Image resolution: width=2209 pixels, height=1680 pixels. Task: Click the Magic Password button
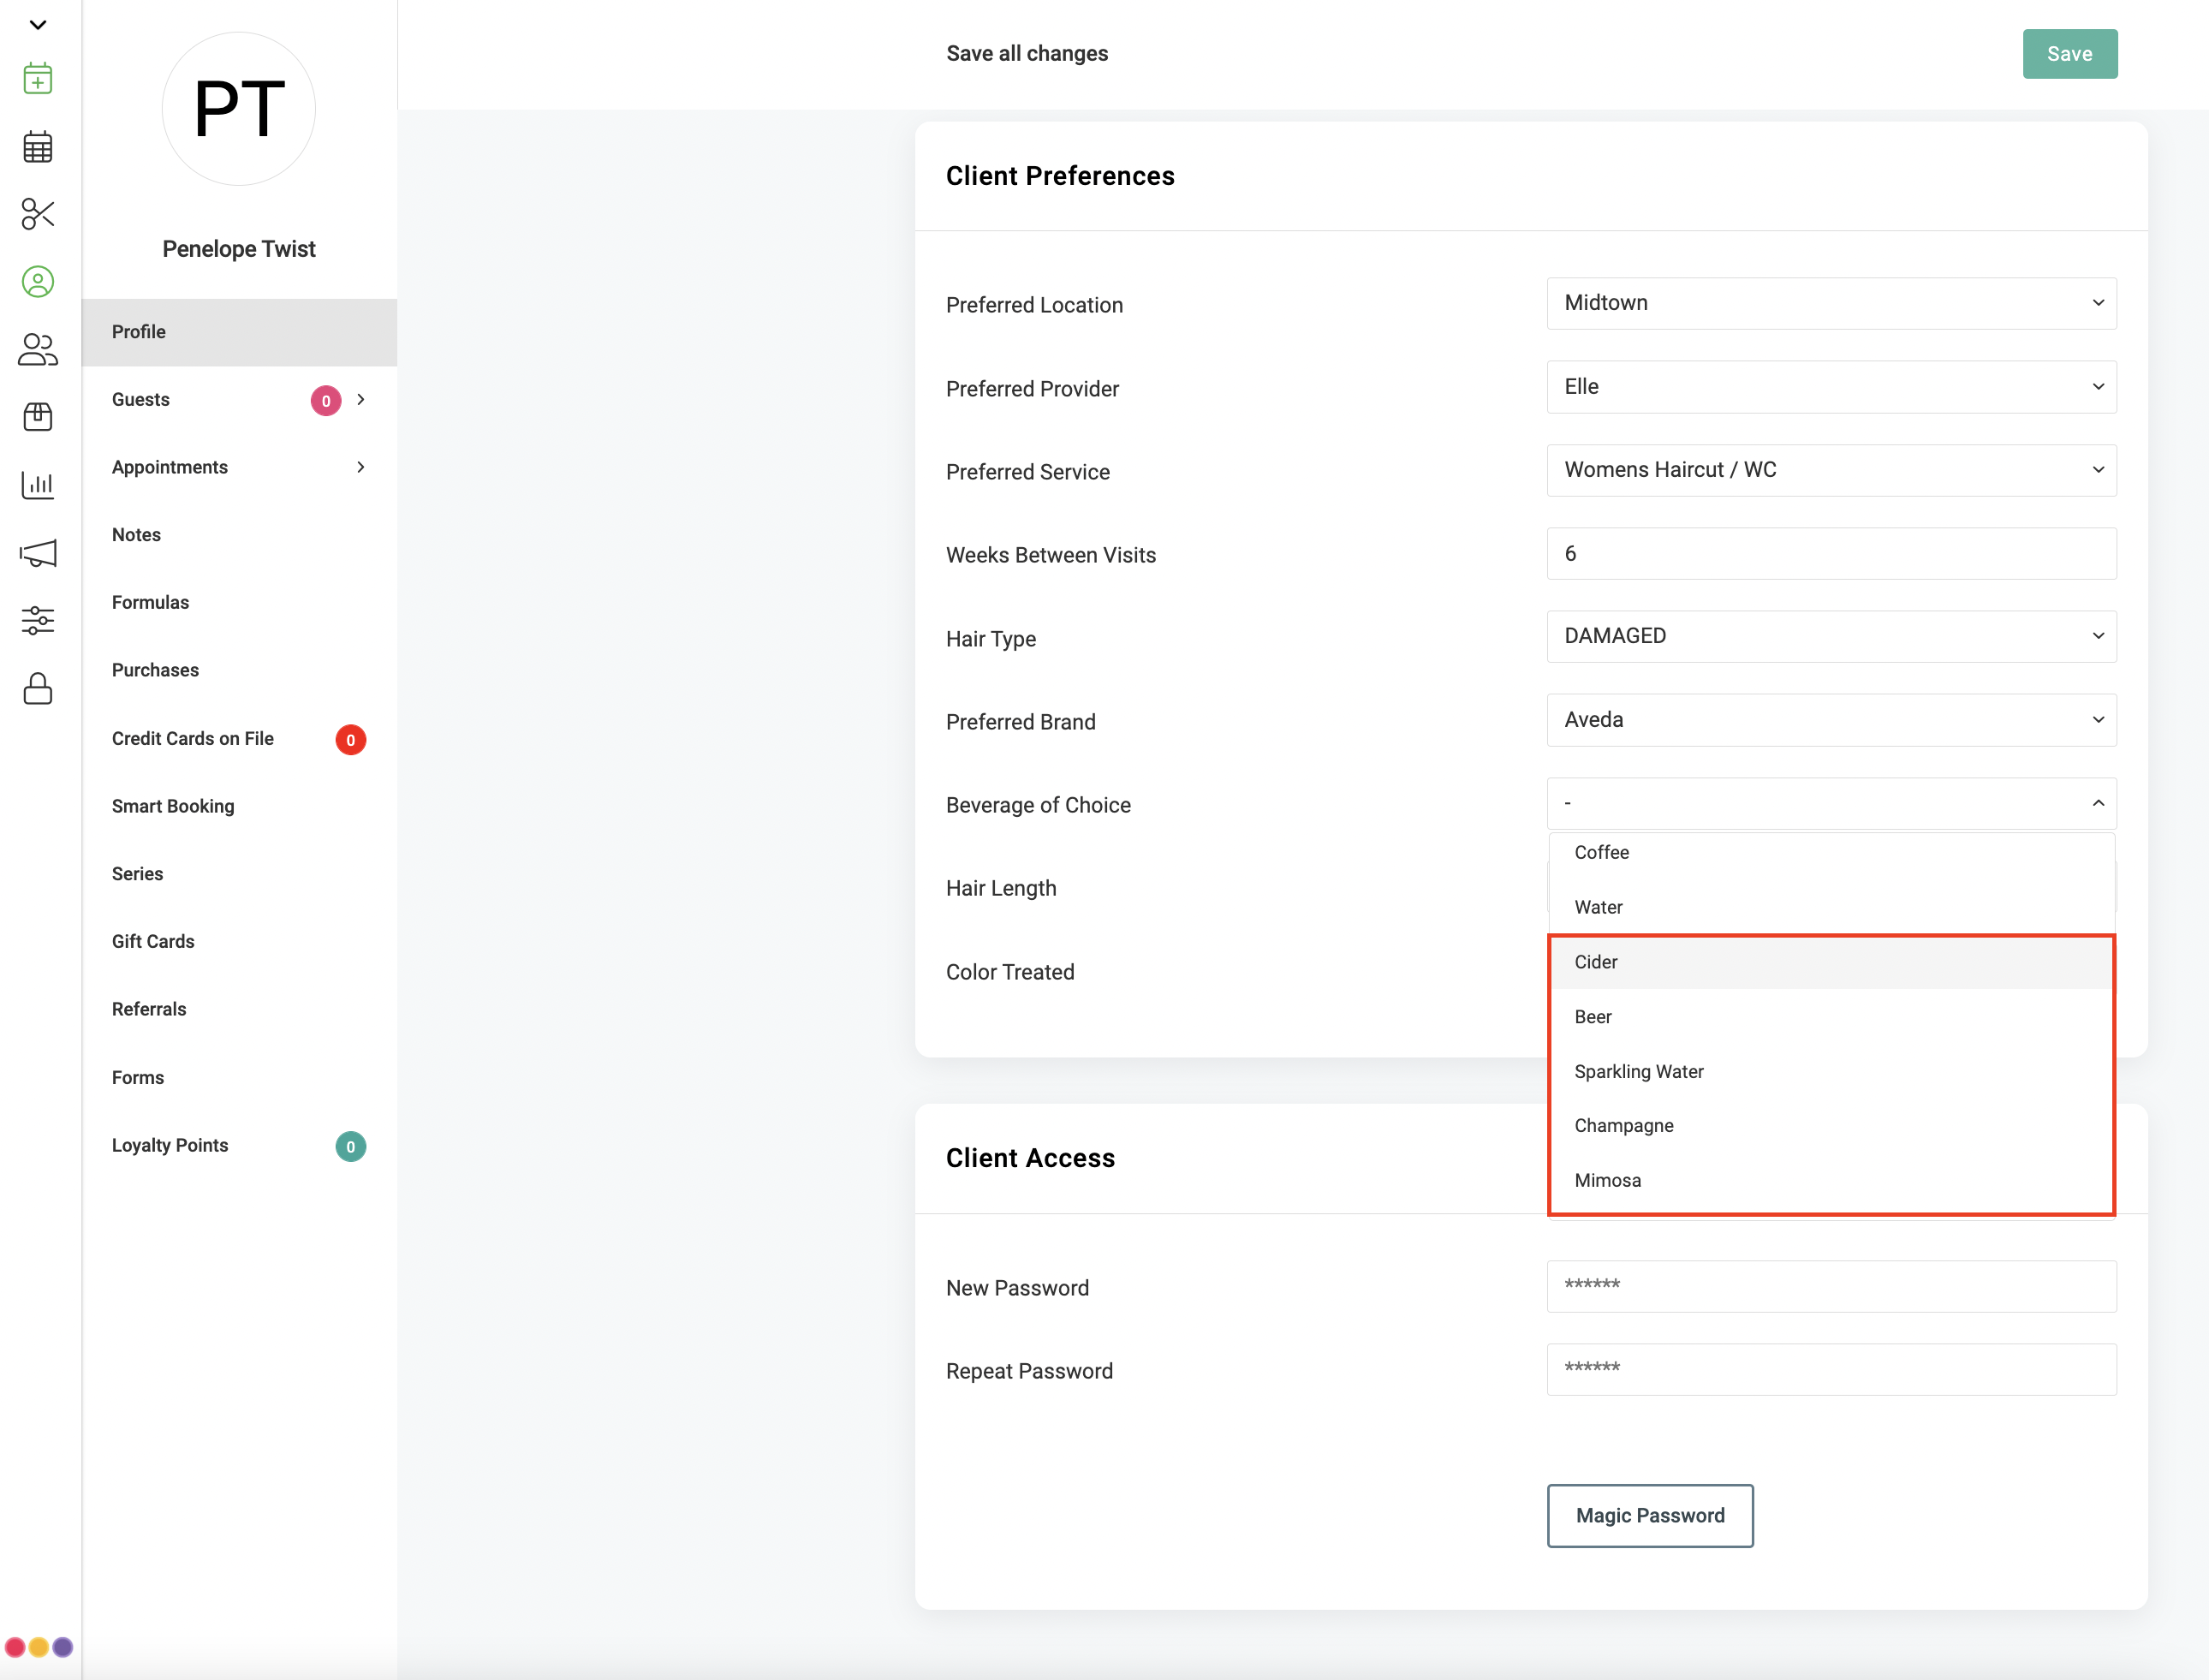click(x=1649, y=1515)
